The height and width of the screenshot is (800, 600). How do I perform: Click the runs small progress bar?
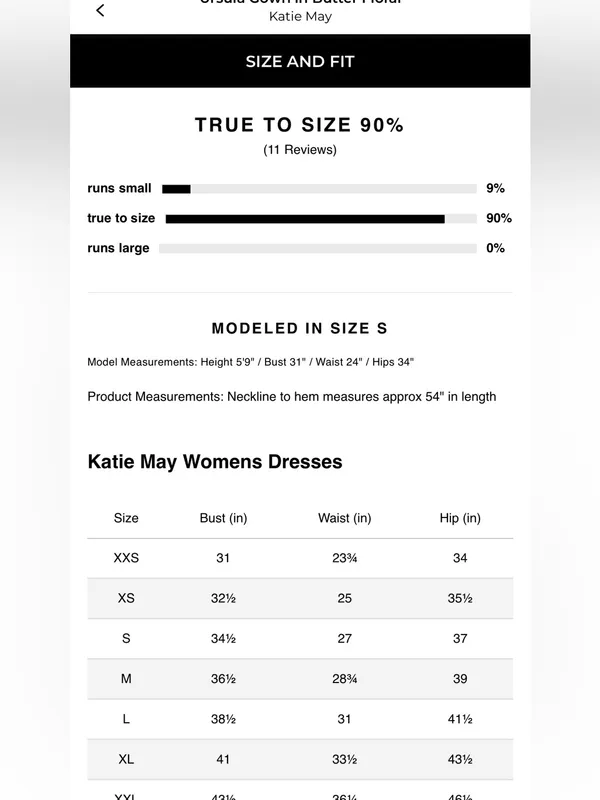(319, 189)
